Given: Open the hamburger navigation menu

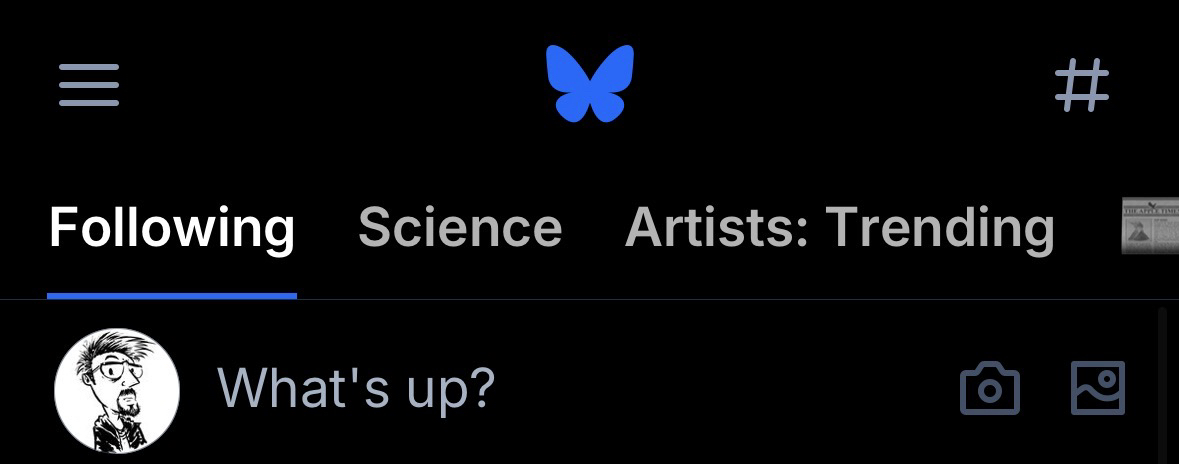Looking at the screenshot, I should coord(89,85).
